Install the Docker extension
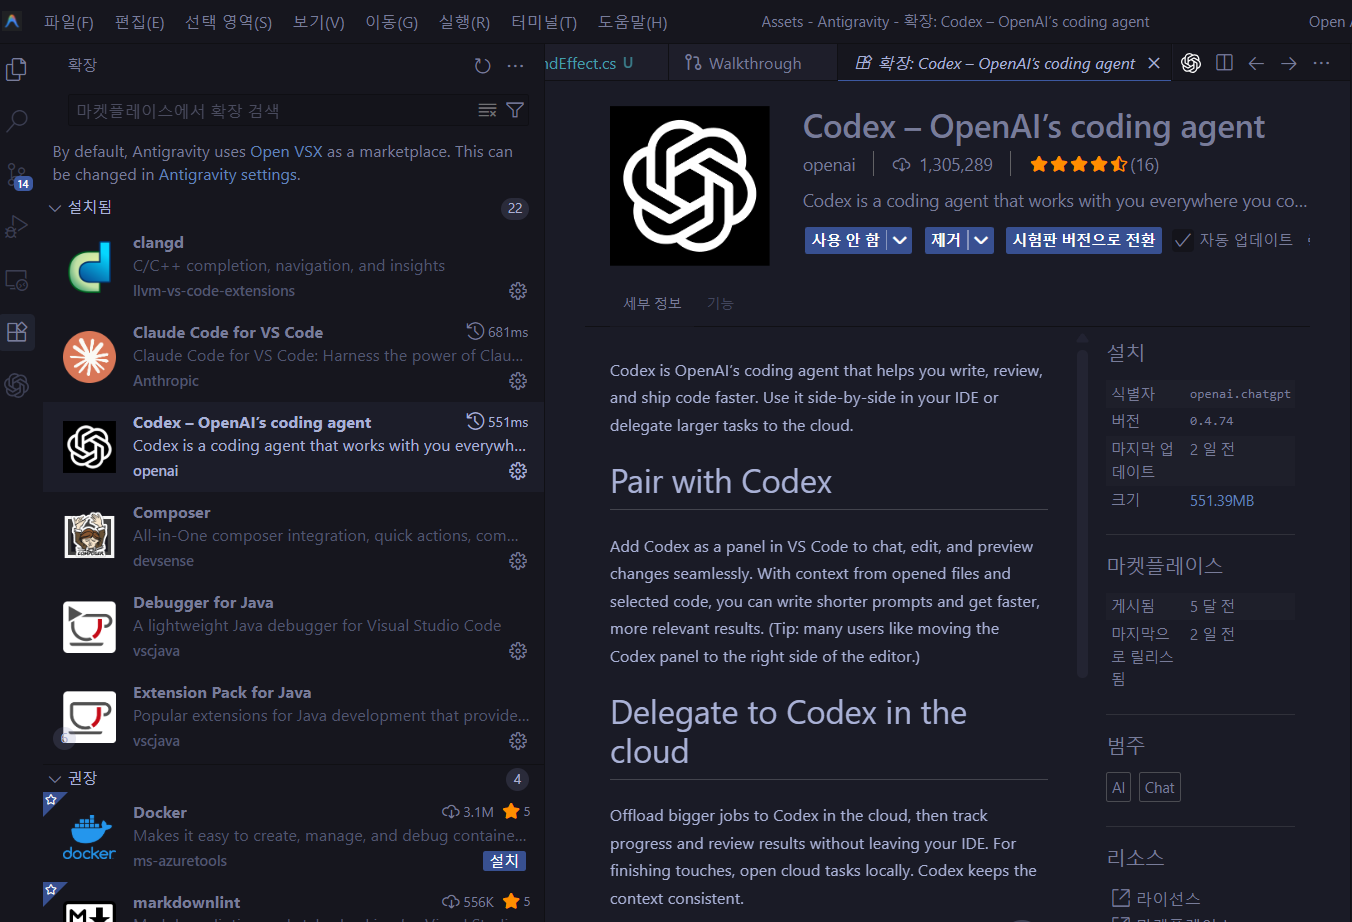1352x922 pixels. pyautogui.click(x=504, y=861)
